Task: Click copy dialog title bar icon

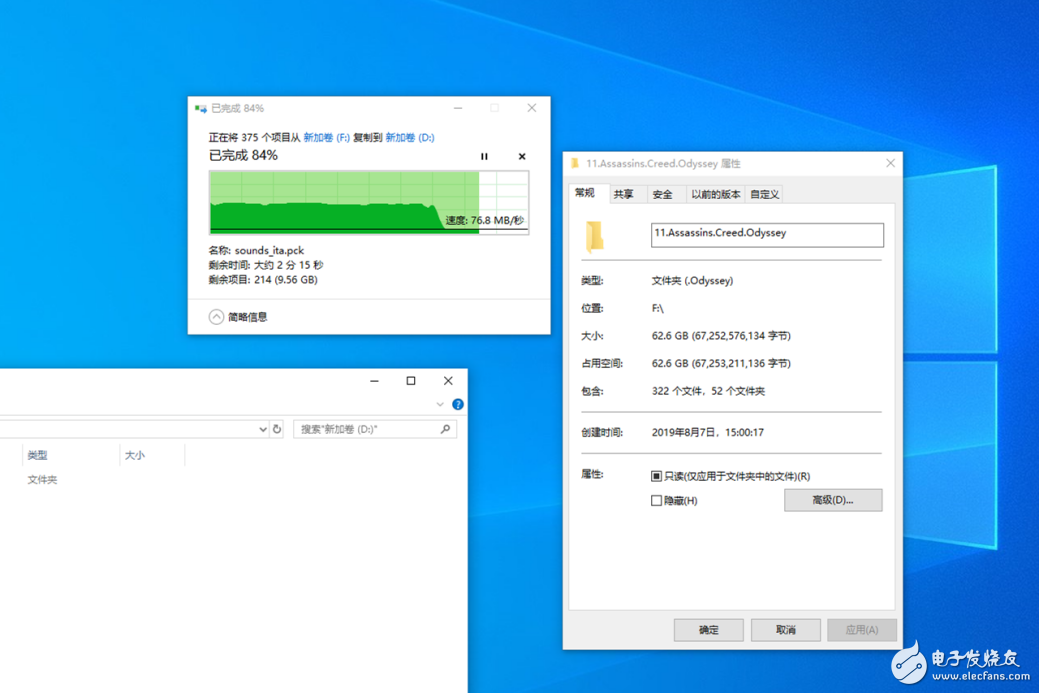Action: click(x=201, y=108)
